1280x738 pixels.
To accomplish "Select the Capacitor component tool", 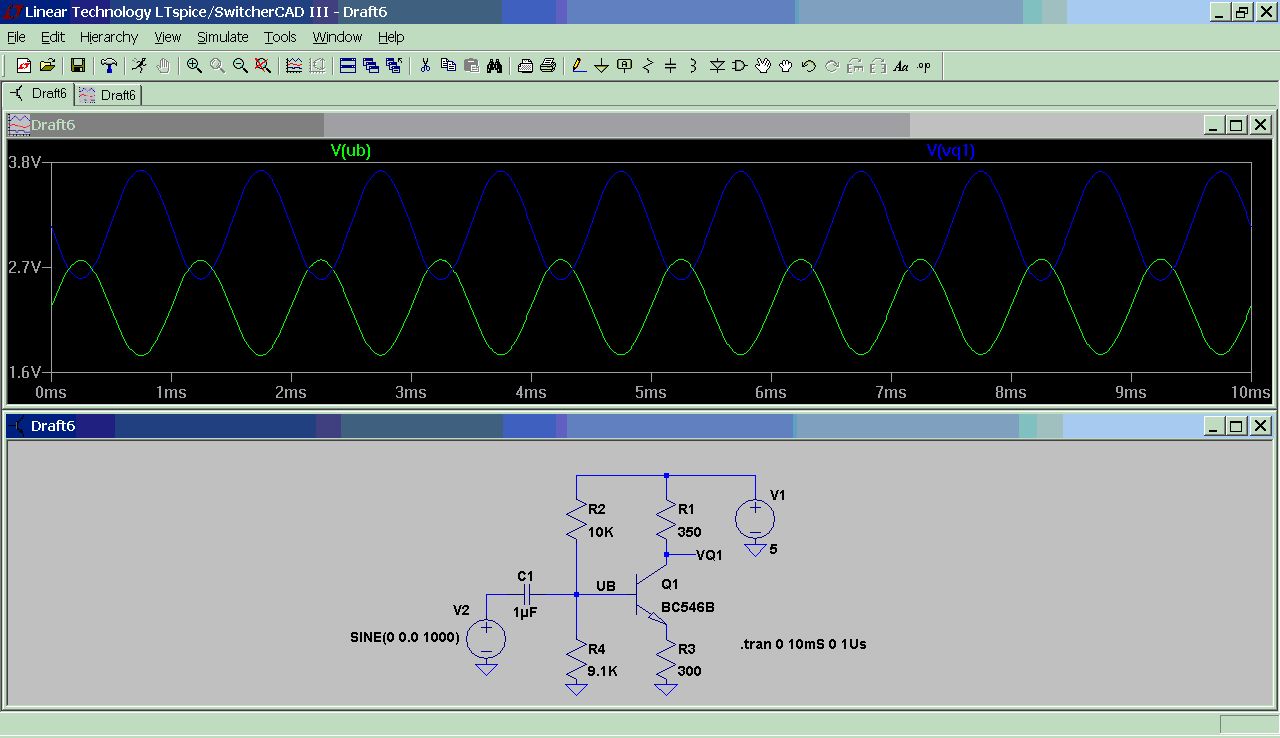I will click(x=671, y=66).
